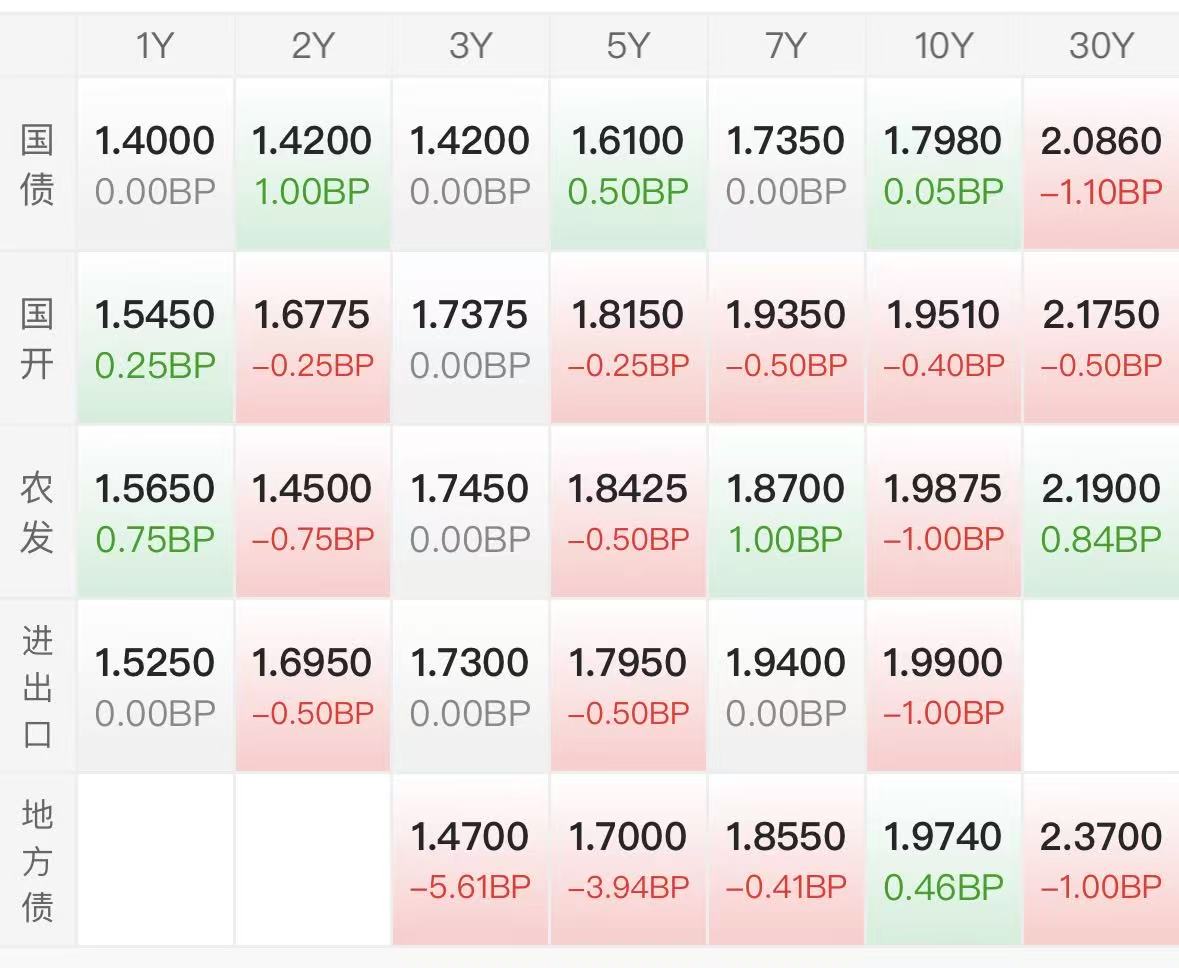Select the 30Y column header
The height and width of the screenshot is (968, 1179).
point(1100,46)
